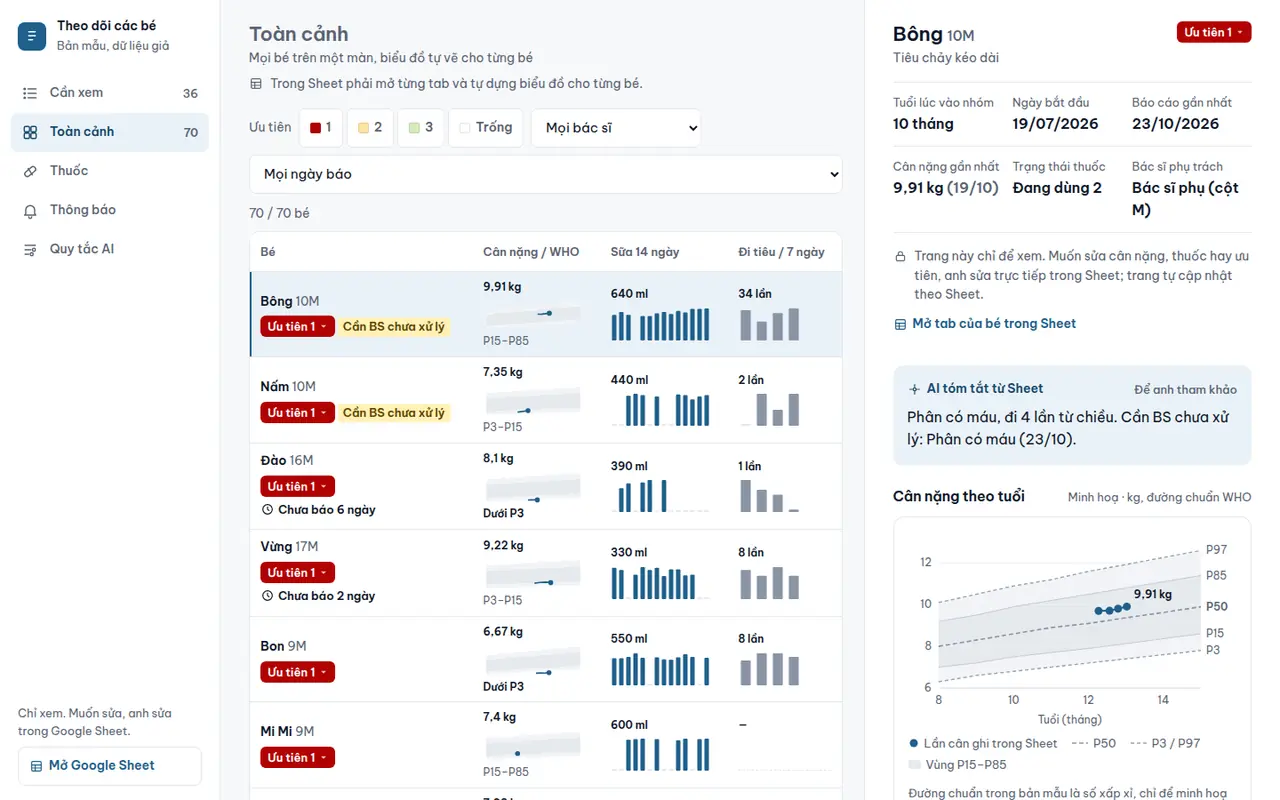Click the grid icon next to Toàn cảnh

[x=30, y=132]
